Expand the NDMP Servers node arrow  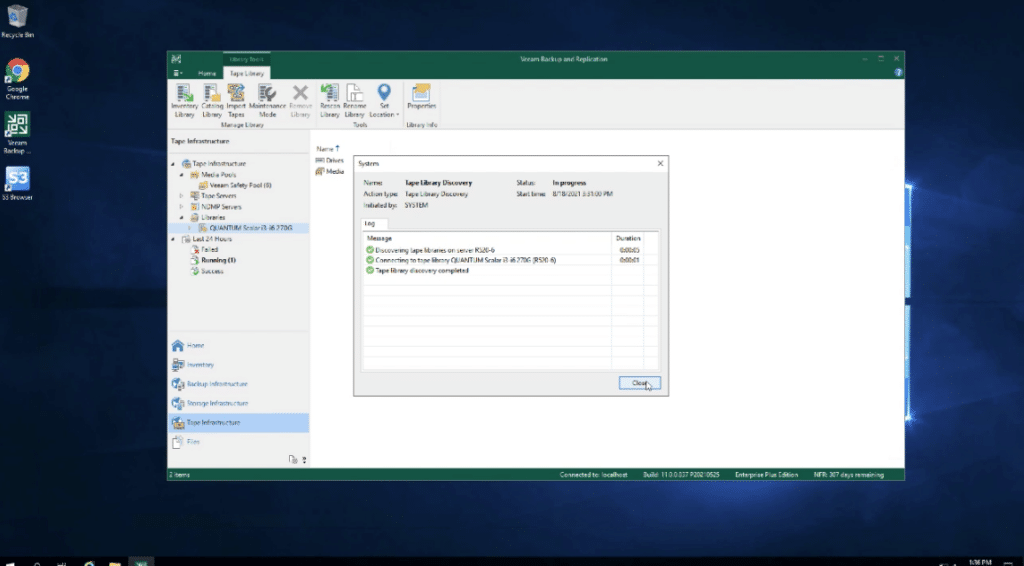tap(182, 207)
